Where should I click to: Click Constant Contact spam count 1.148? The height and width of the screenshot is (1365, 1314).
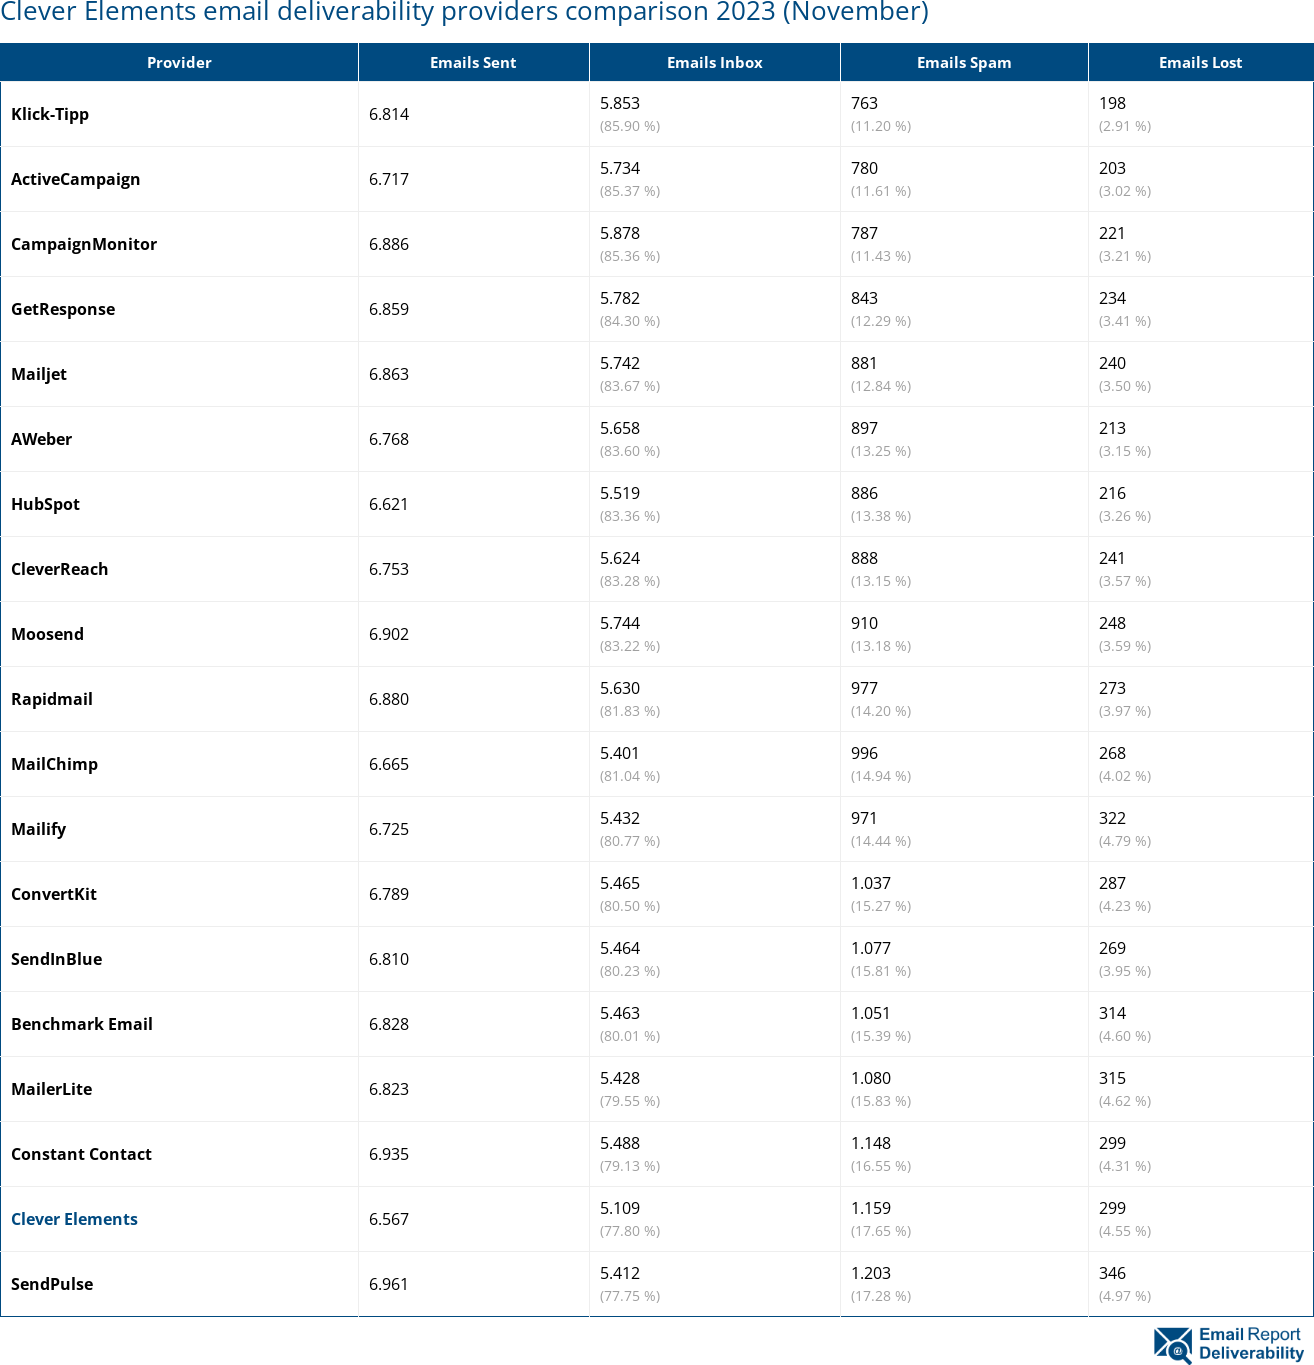pyautogui.click(x=871, y=1143)
